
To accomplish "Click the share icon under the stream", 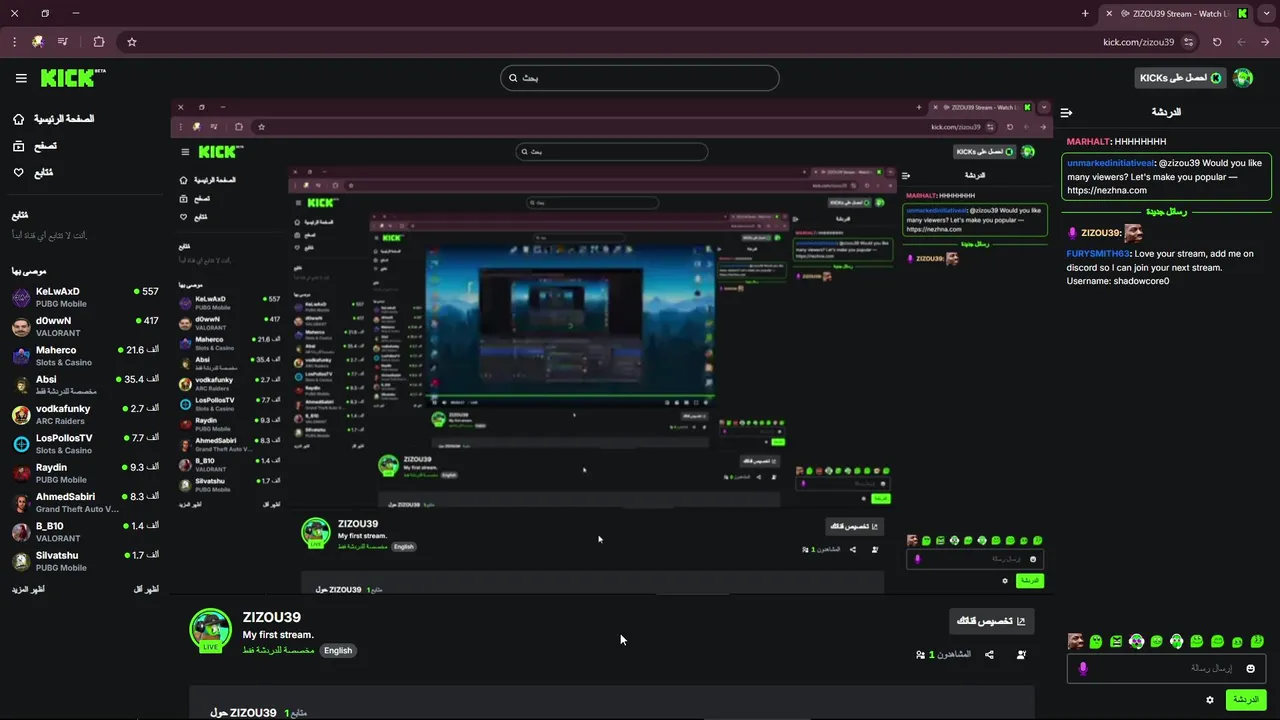I will click(x=989, y=655).
